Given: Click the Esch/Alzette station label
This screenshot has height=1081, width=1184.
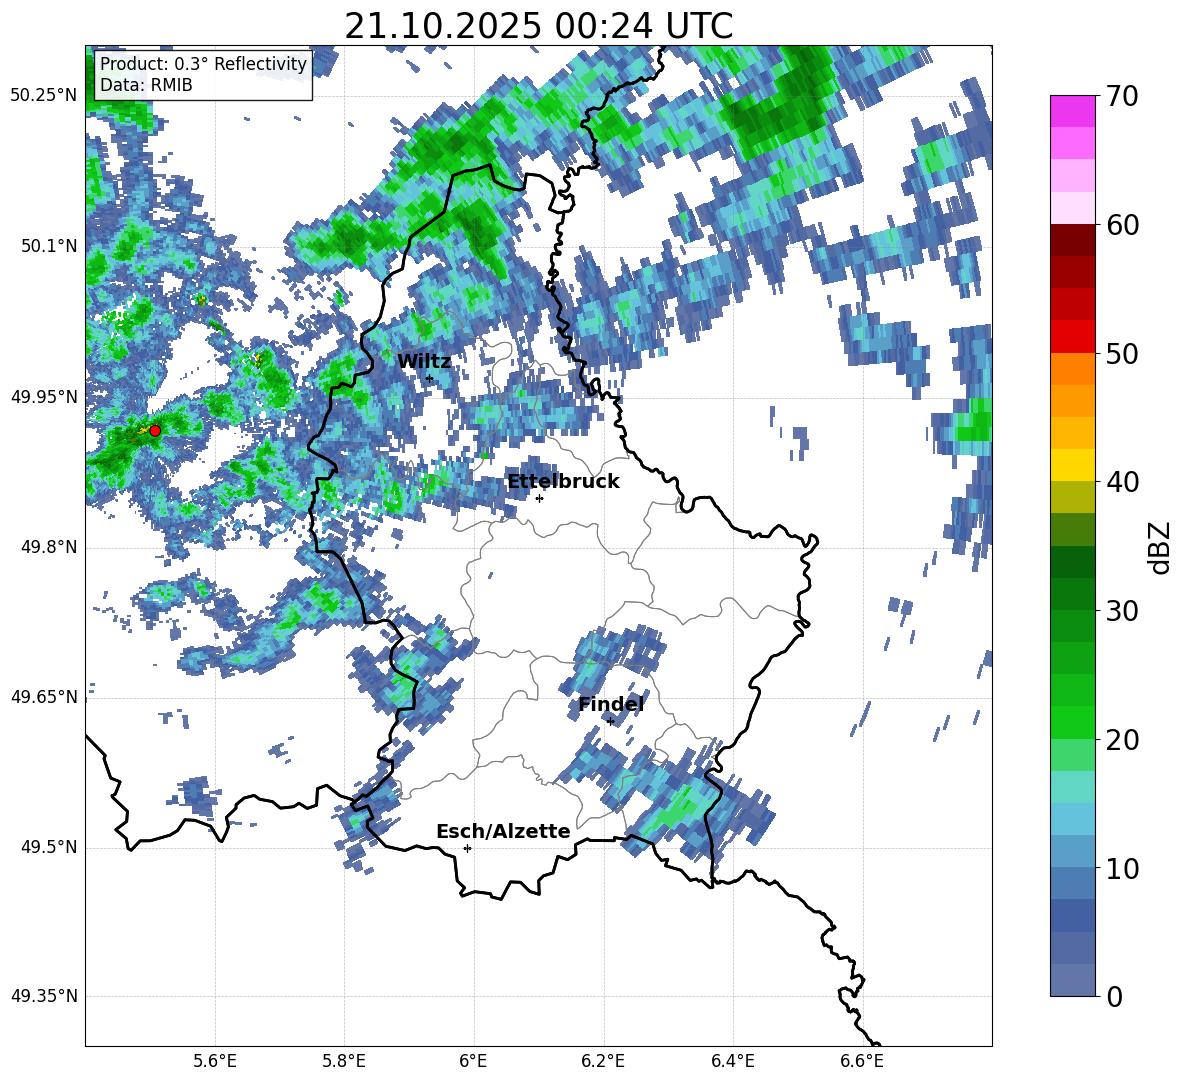Looking at the screenshot, I should pos(503,831).
